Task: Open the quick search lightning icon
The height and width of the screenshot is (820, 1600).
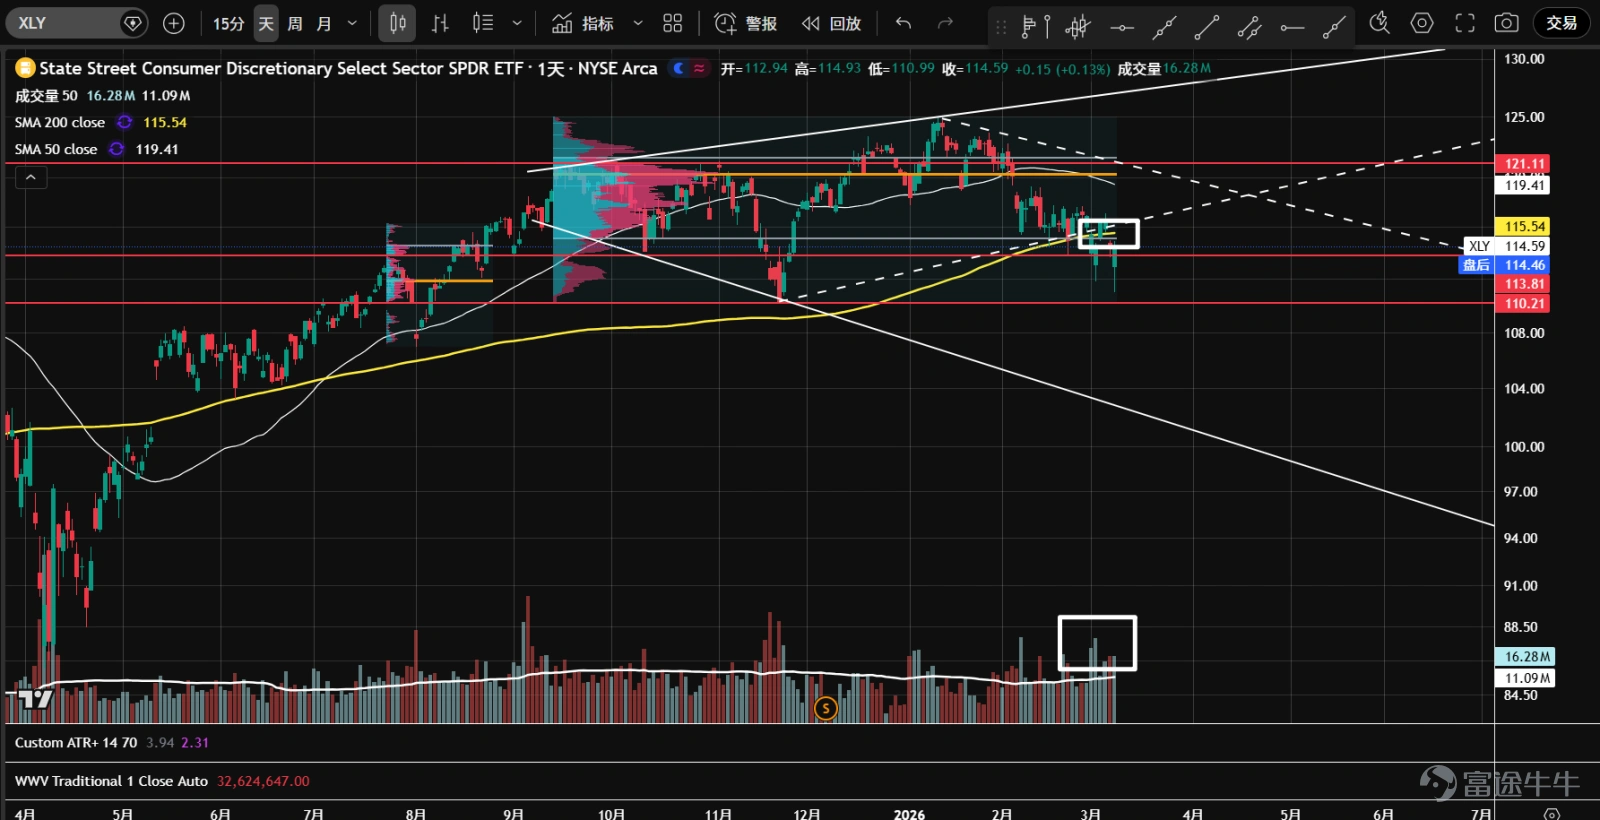Action: pos(1379,22)
